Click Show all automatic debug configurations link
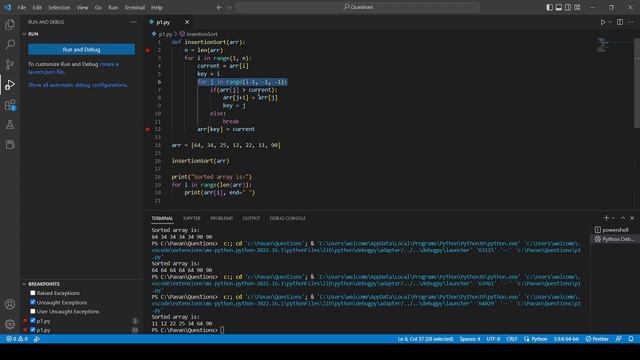Image resolution: width=640 pixels, height=360 pixels. point(78,85)
